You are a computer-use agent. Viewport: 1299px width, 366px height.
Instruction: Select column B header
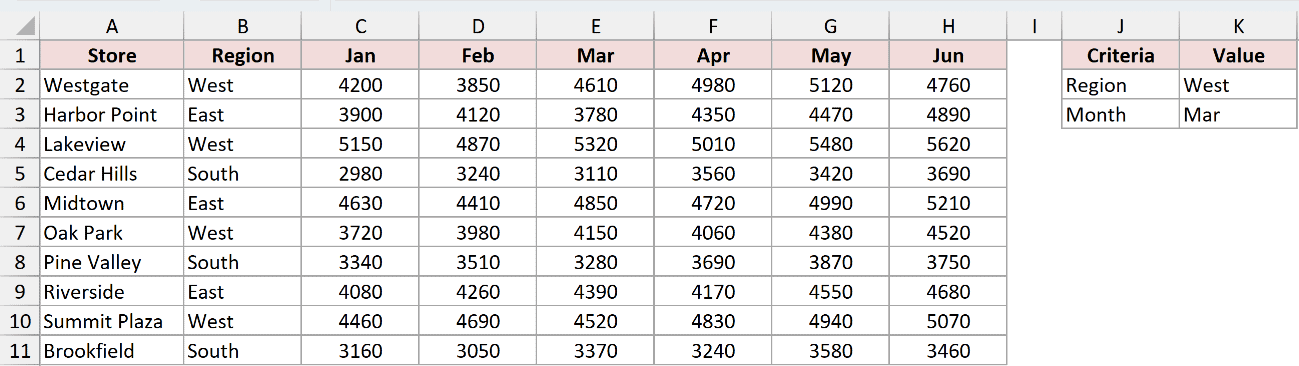(243, 27)
